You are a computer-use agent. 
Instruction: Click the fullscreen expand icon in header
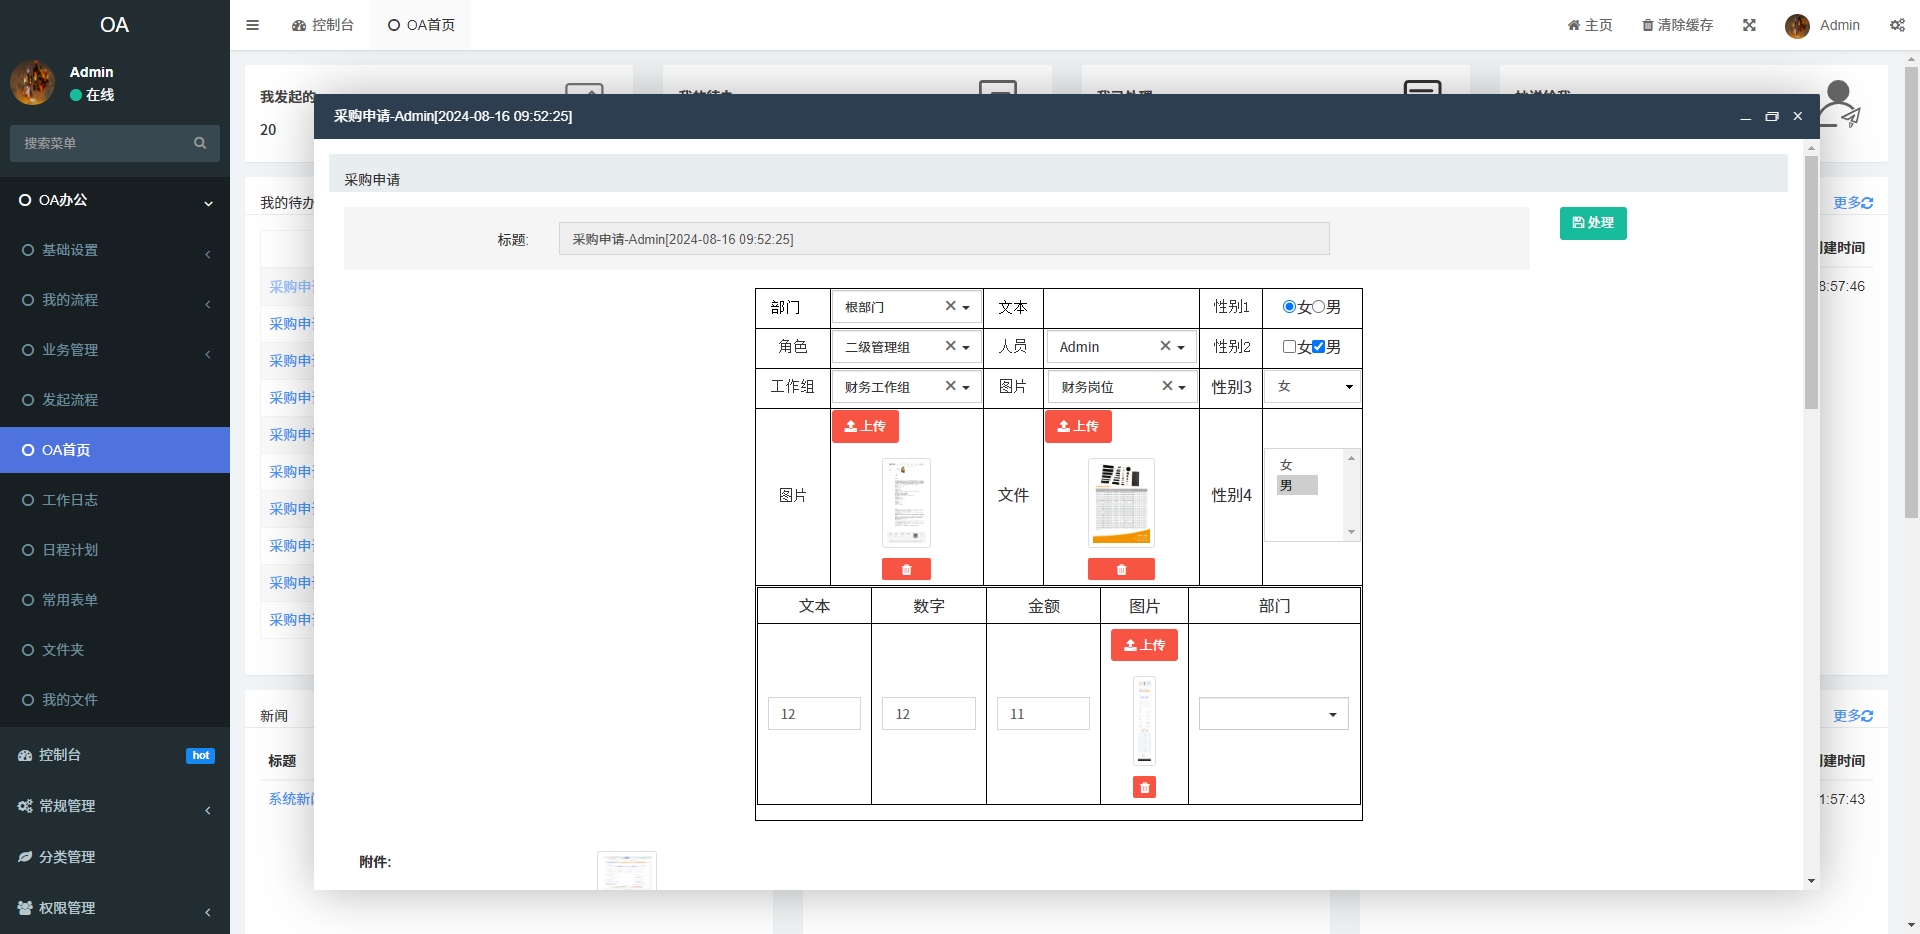[1749, 25]
